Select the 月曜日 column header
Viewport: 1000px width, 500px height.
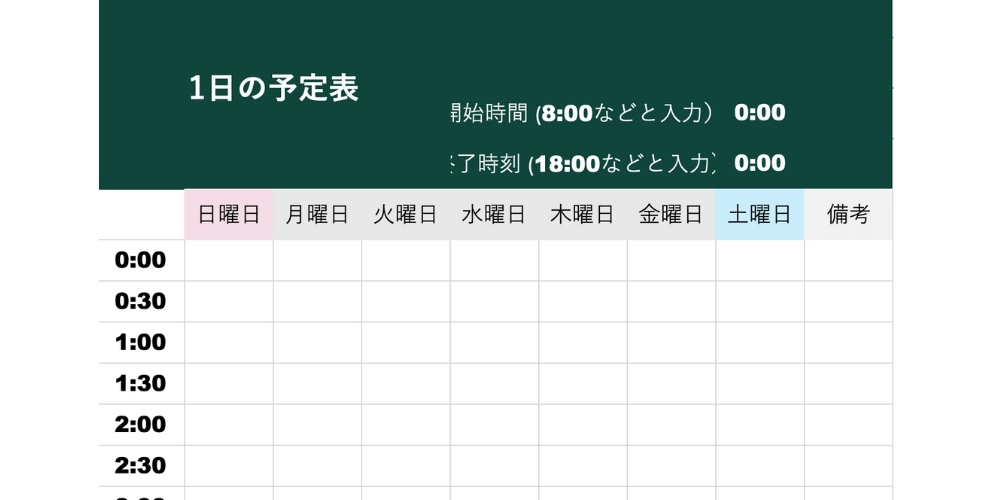[x=317, y=214]
